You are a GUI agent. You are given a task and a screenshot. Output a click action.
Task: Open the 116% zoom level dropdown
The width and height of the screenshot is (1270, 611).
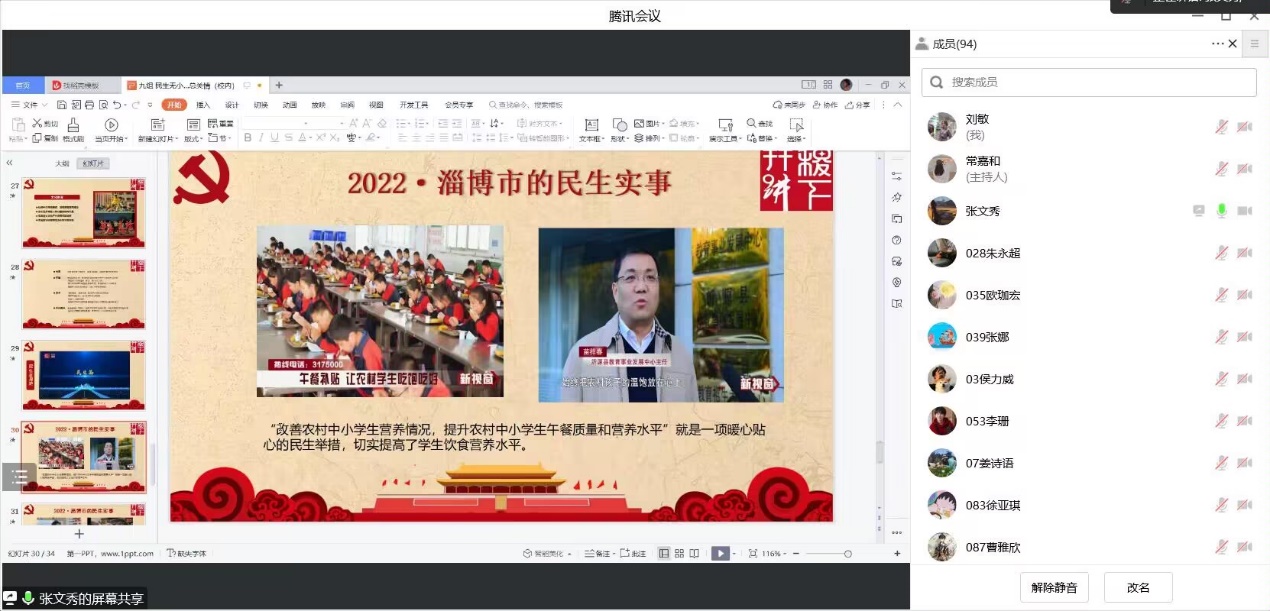point(772,553)
